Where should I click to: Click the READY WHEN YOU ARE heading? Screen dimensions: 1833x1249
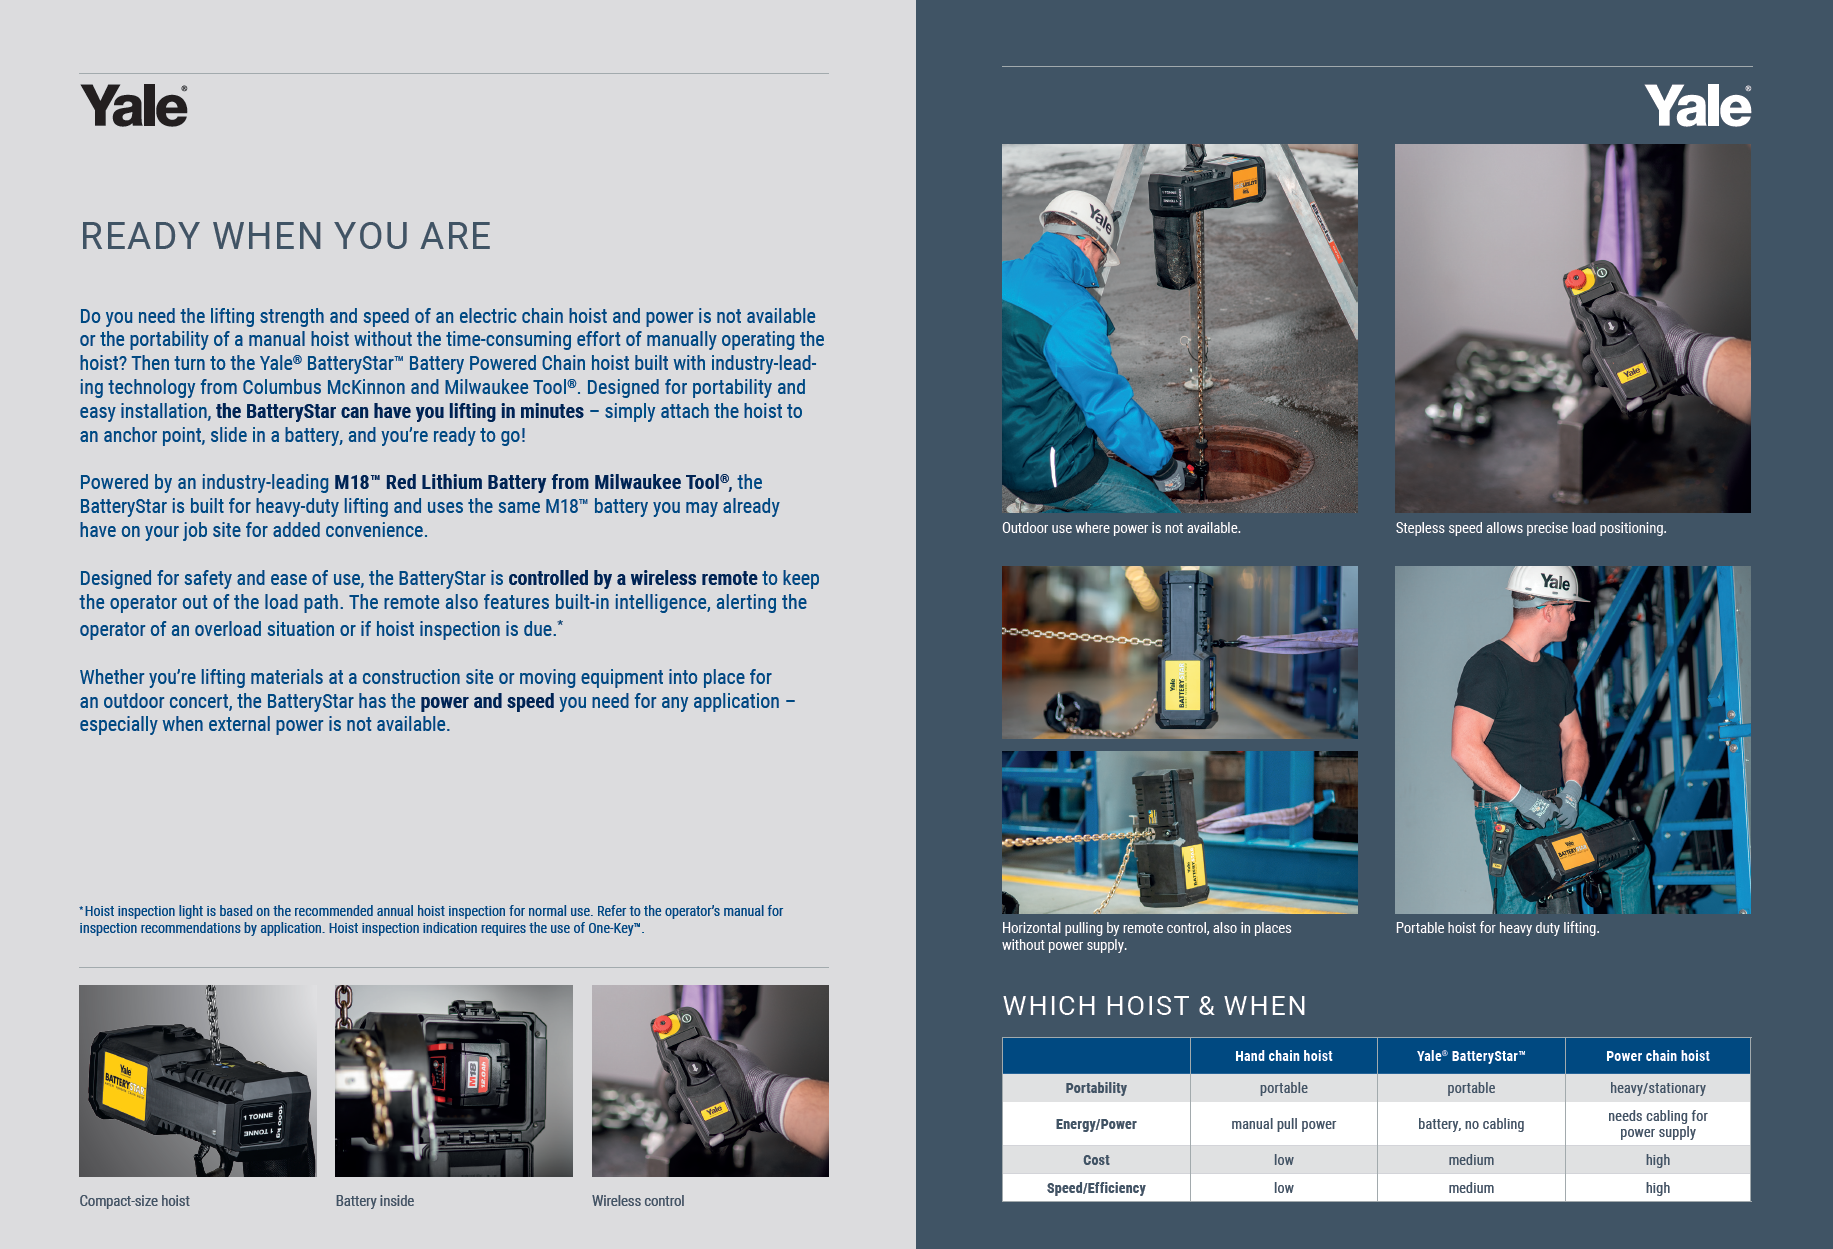(286, 236)
